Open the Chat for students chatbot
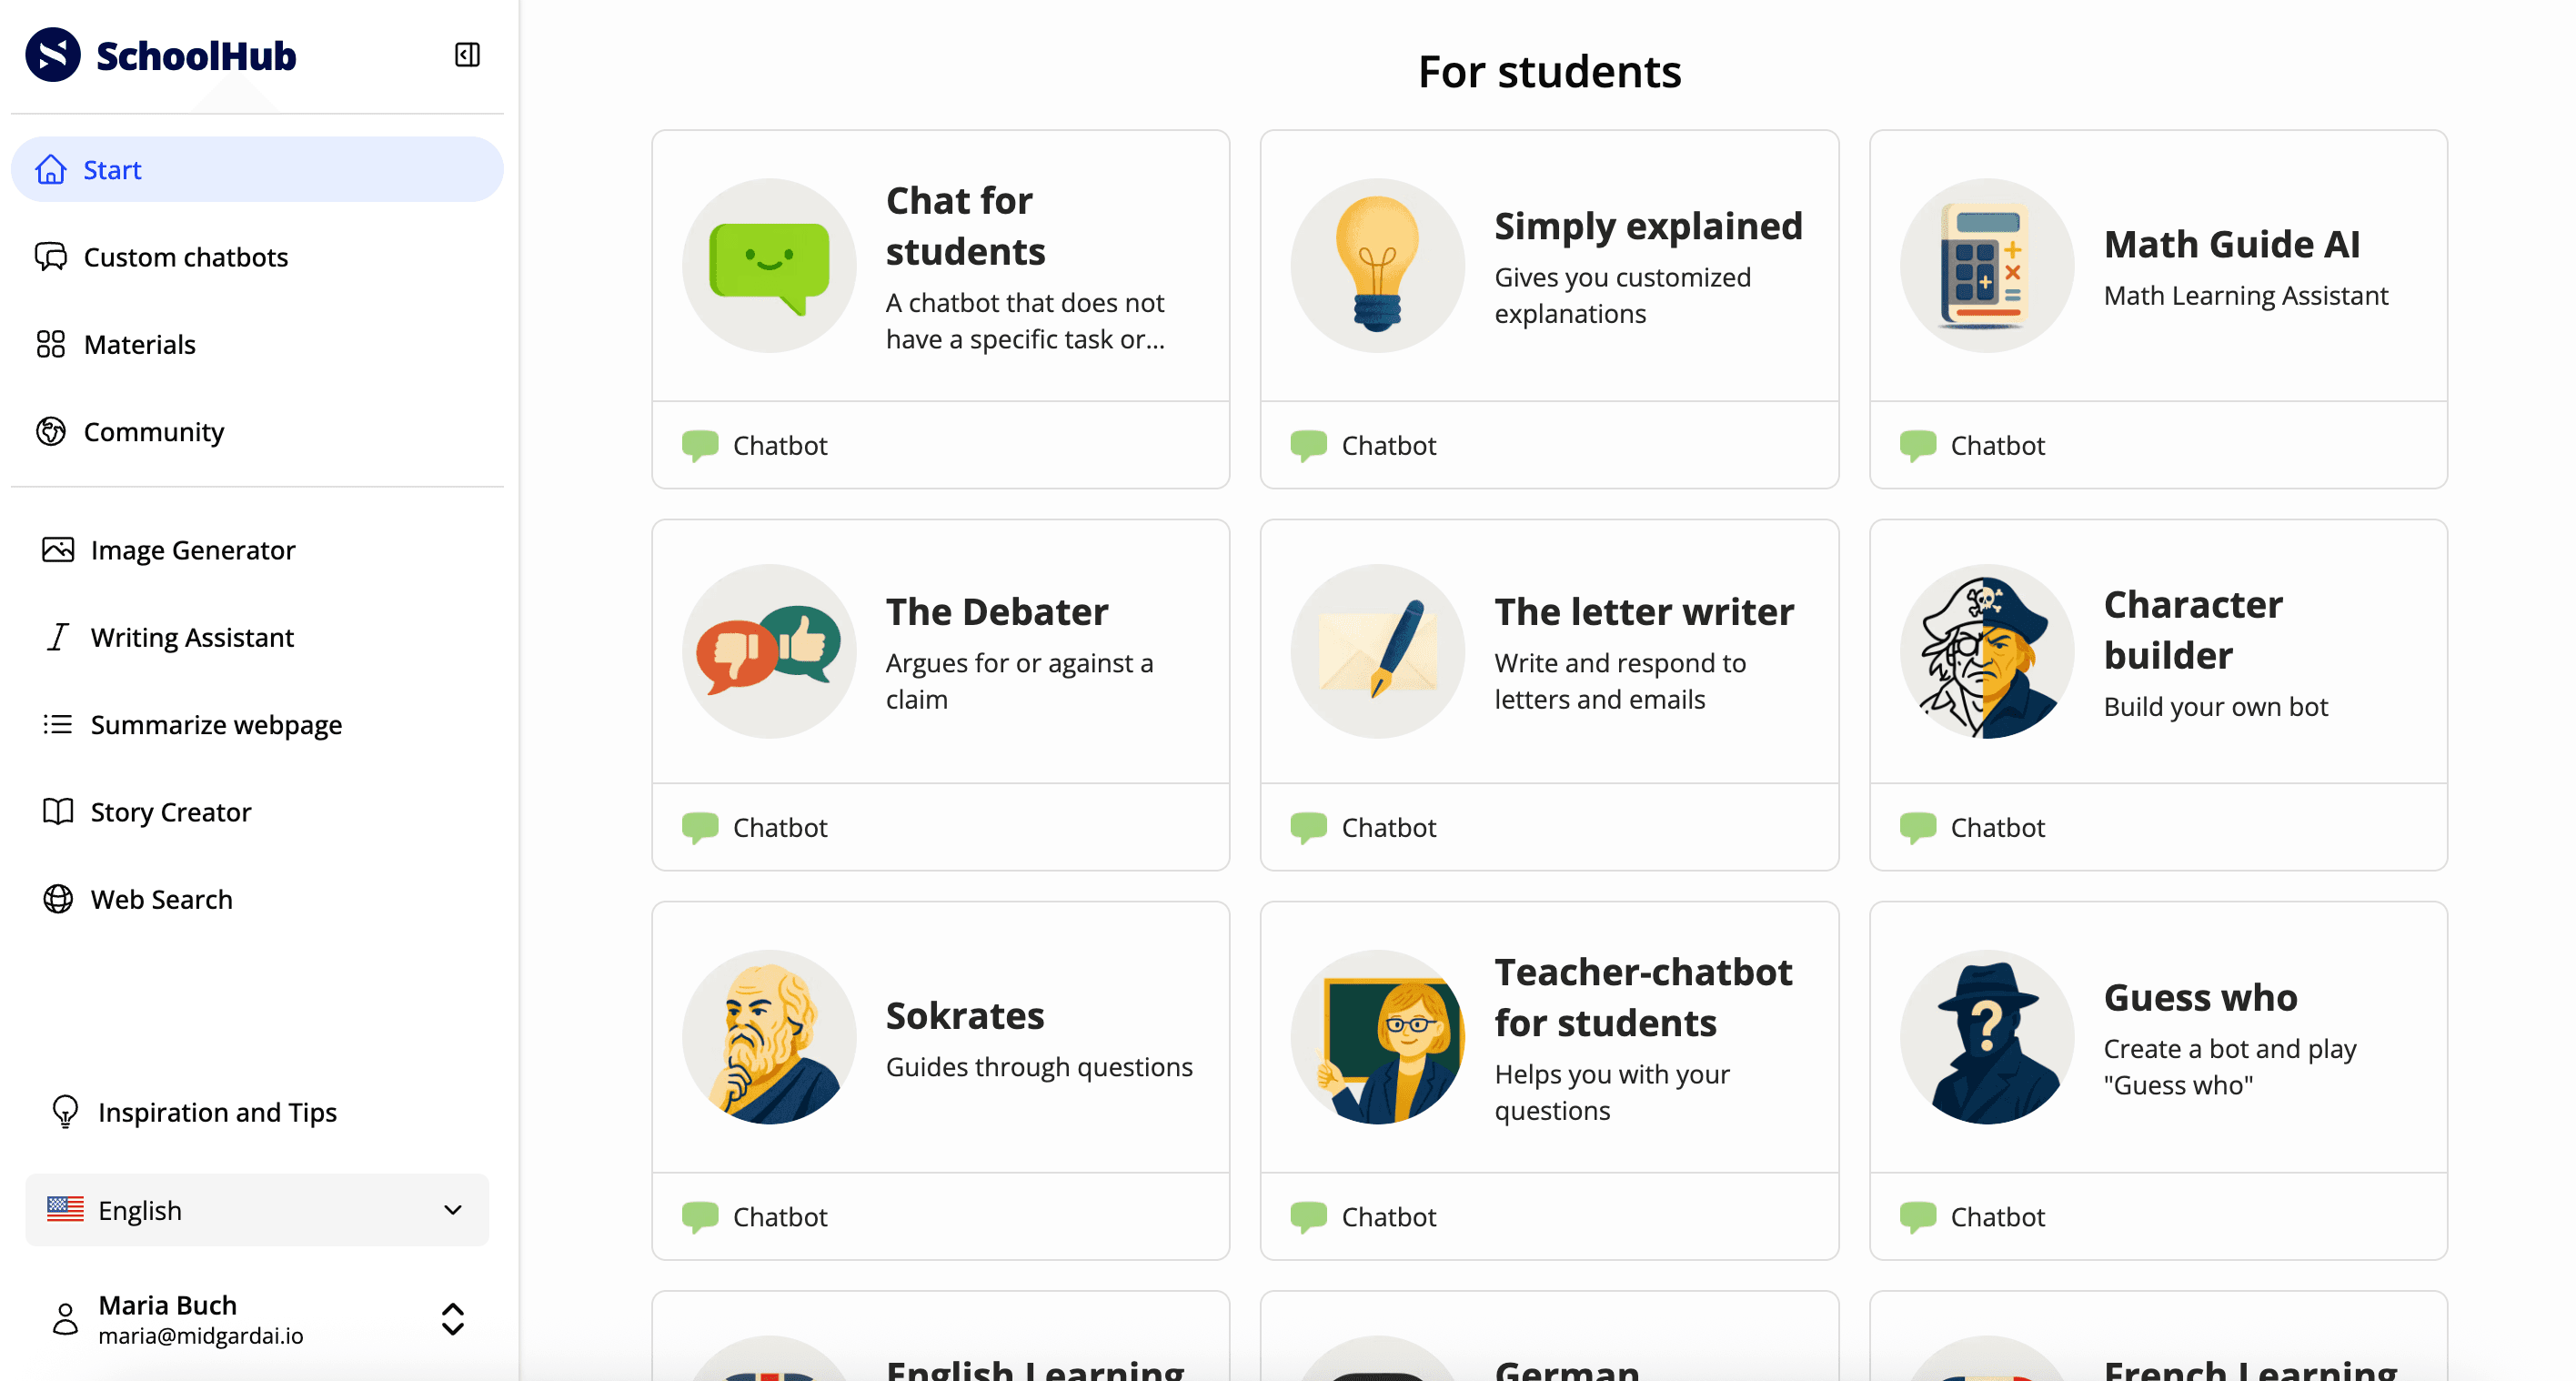The width and height of the screenshot is (2576, 1381). tap(940, 265)
